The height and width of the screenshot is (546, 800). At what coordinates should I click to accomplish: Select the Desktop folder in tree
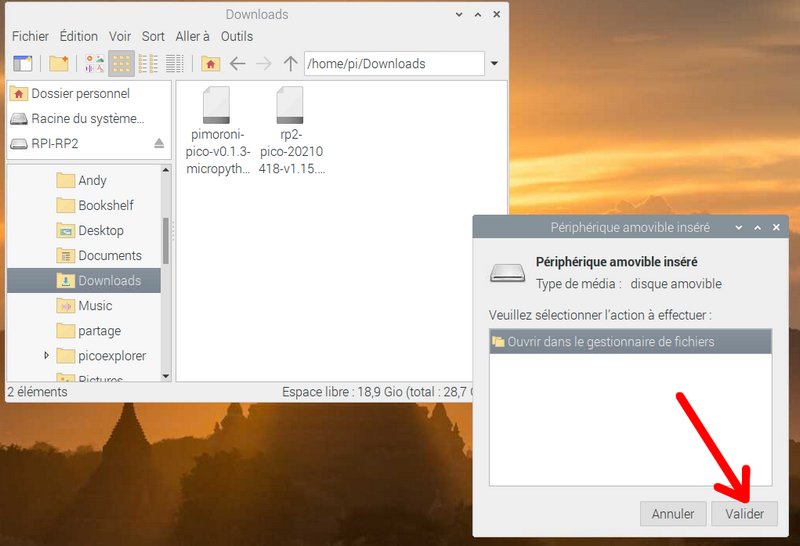84,230
